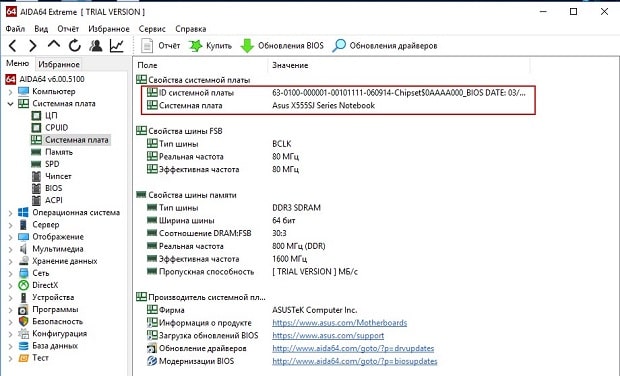Viewport: 620px width, 376px height.
Task: Expand the DirectX tree node
Action: pyautogui.click(x=11, y=285)
